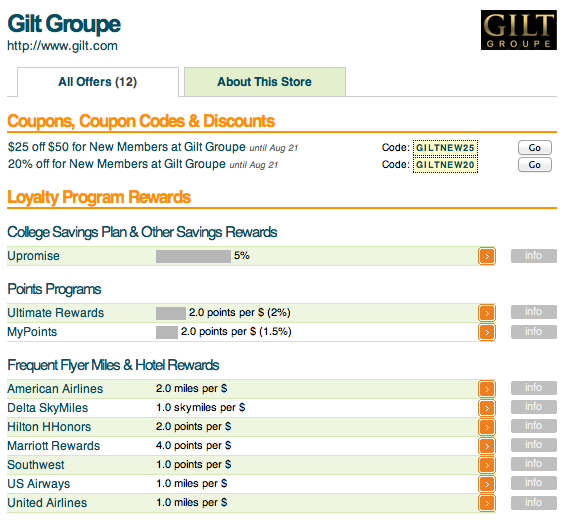Select the GILTNEW25 coupon code box
This screenshot has height=524, width=567.
click(x=445, y=148)
